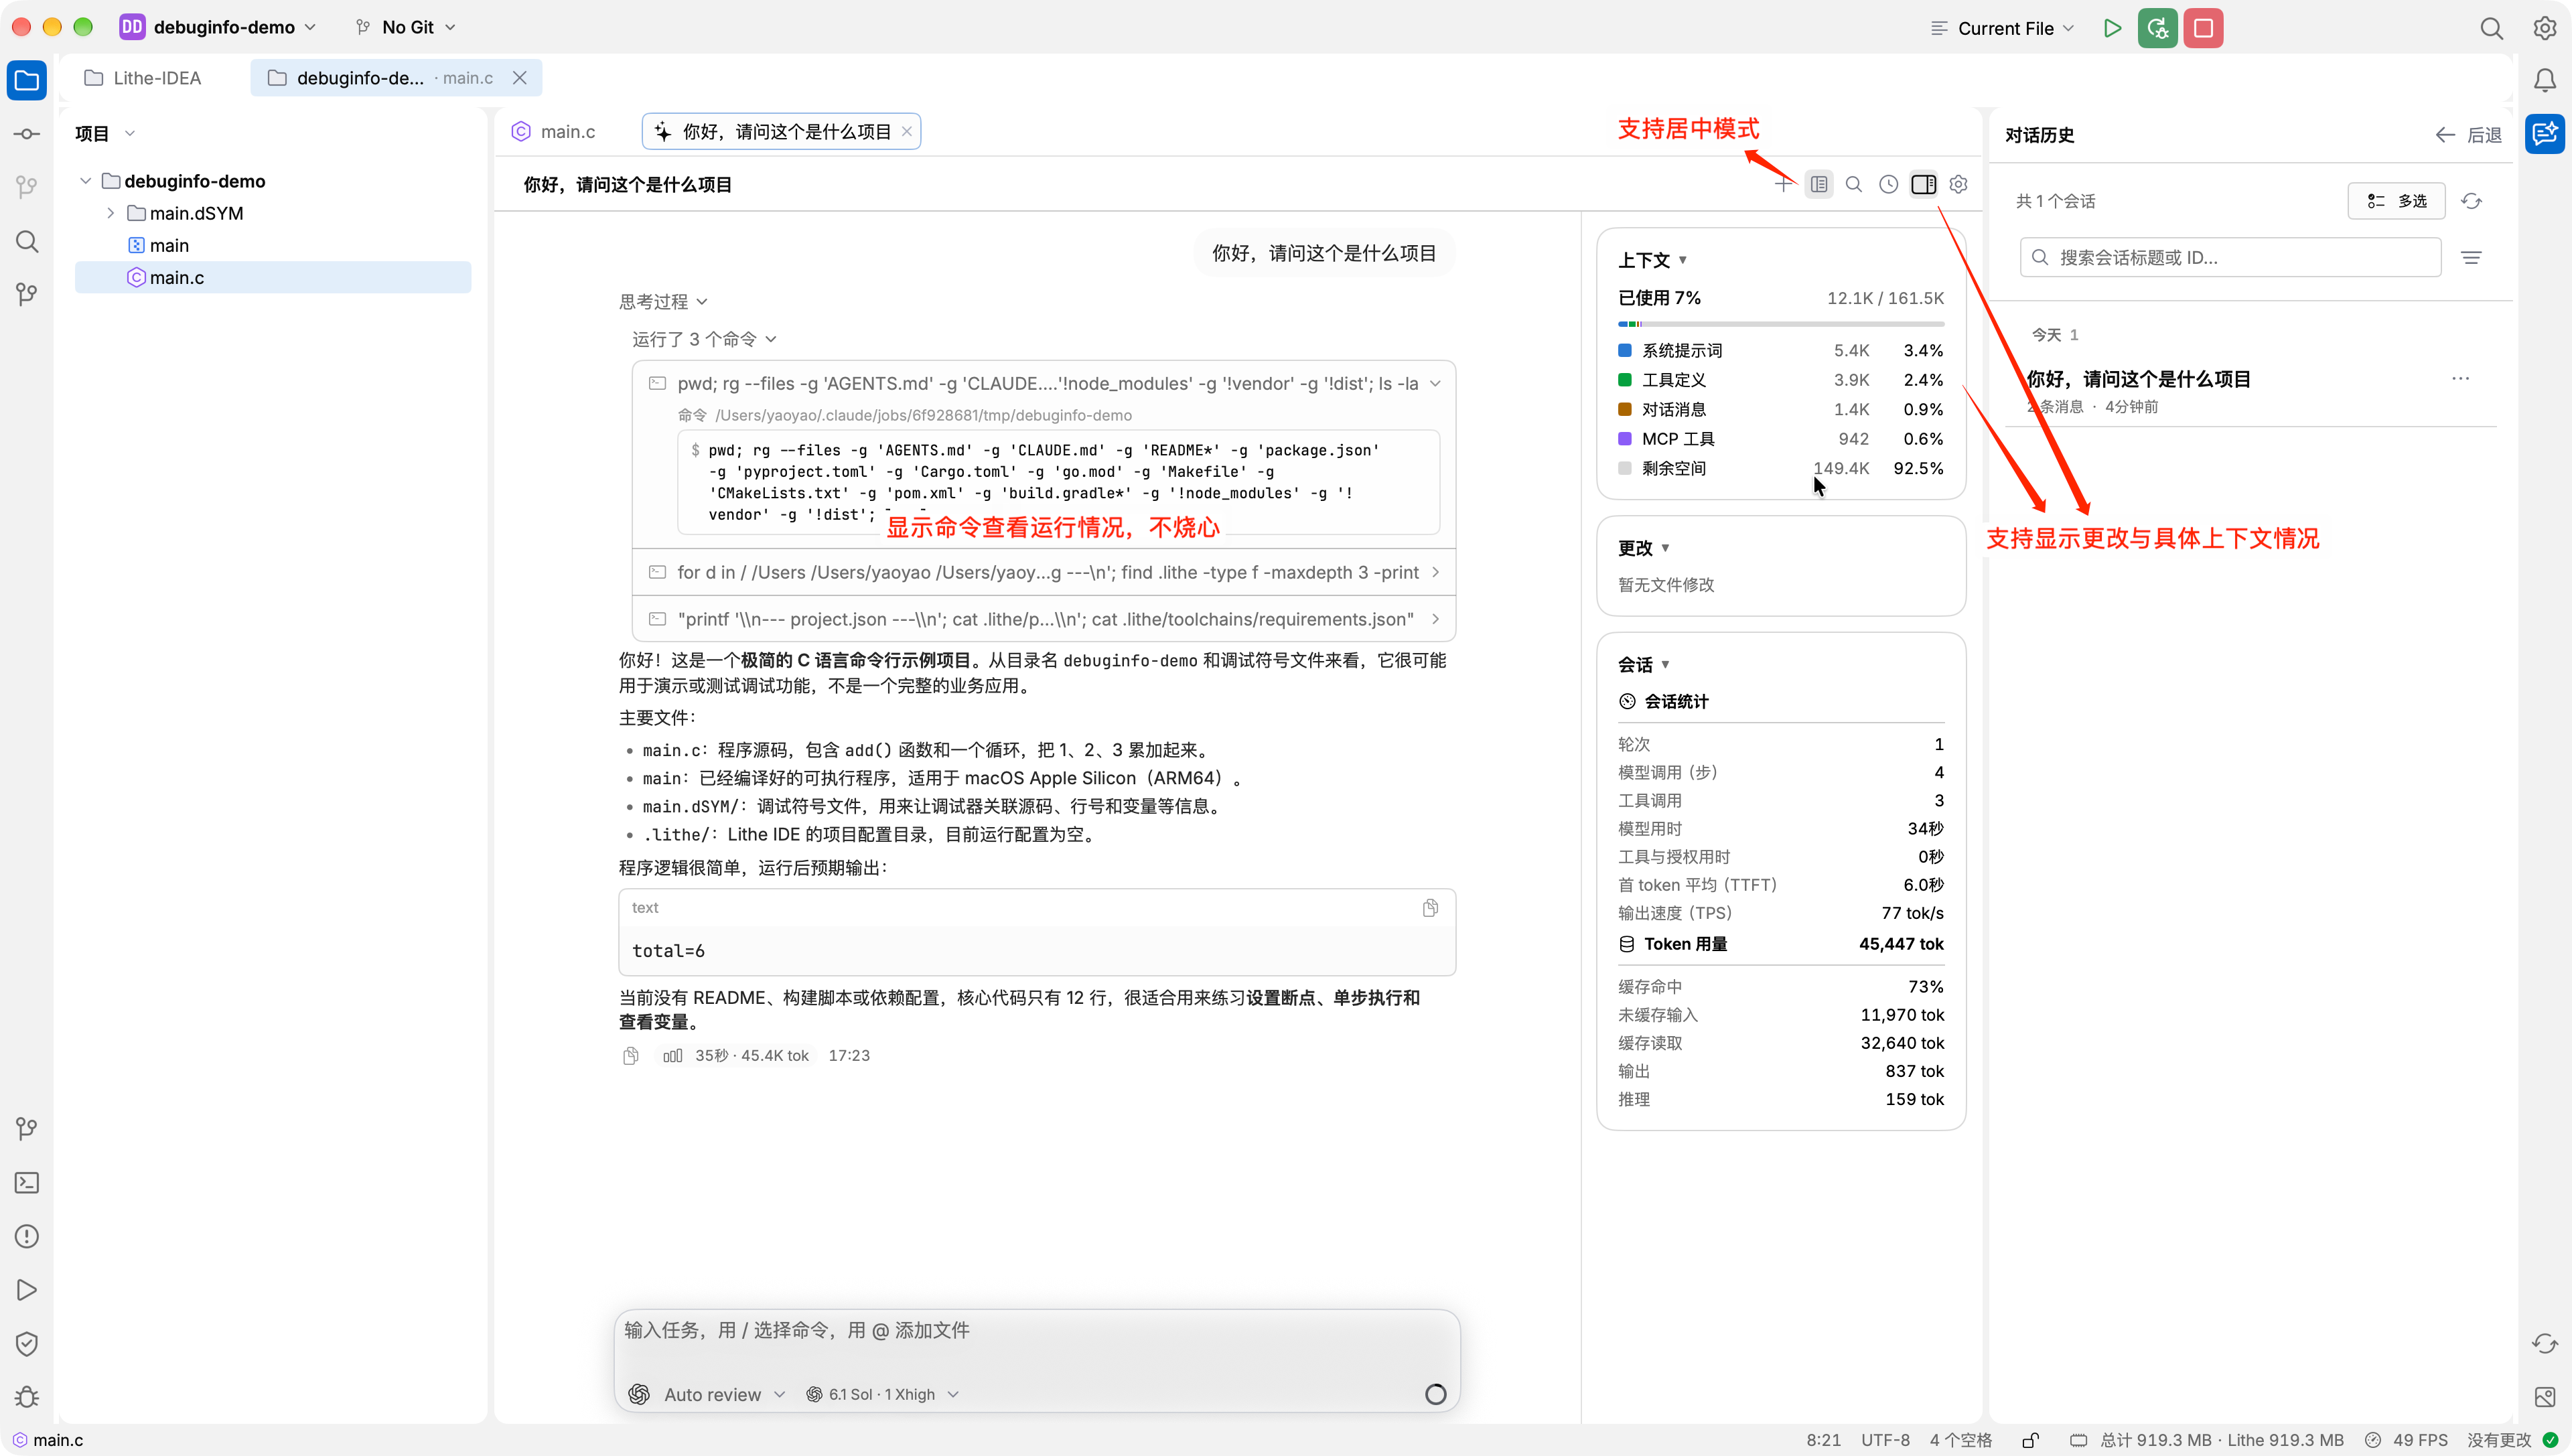Expand the main.dSYM folder
The image size is (2572, 1456).
(110, 213)
